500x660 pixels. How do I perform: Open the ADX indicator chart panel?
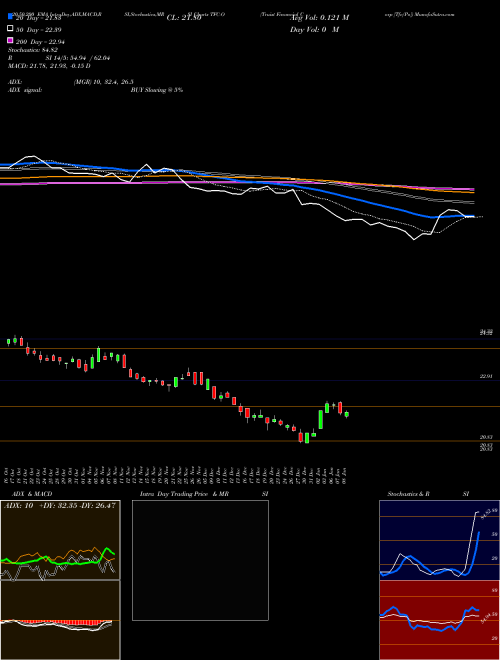pos(60,540)
